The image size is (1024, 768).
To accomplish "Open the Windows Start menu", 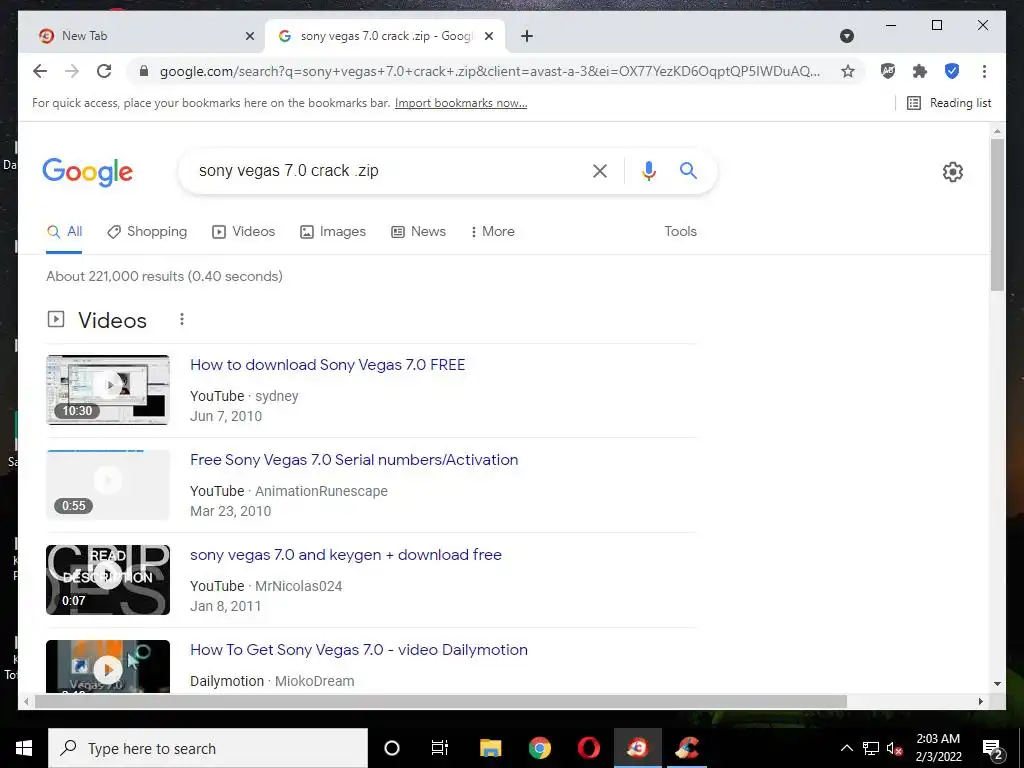I will coord(24,748).
